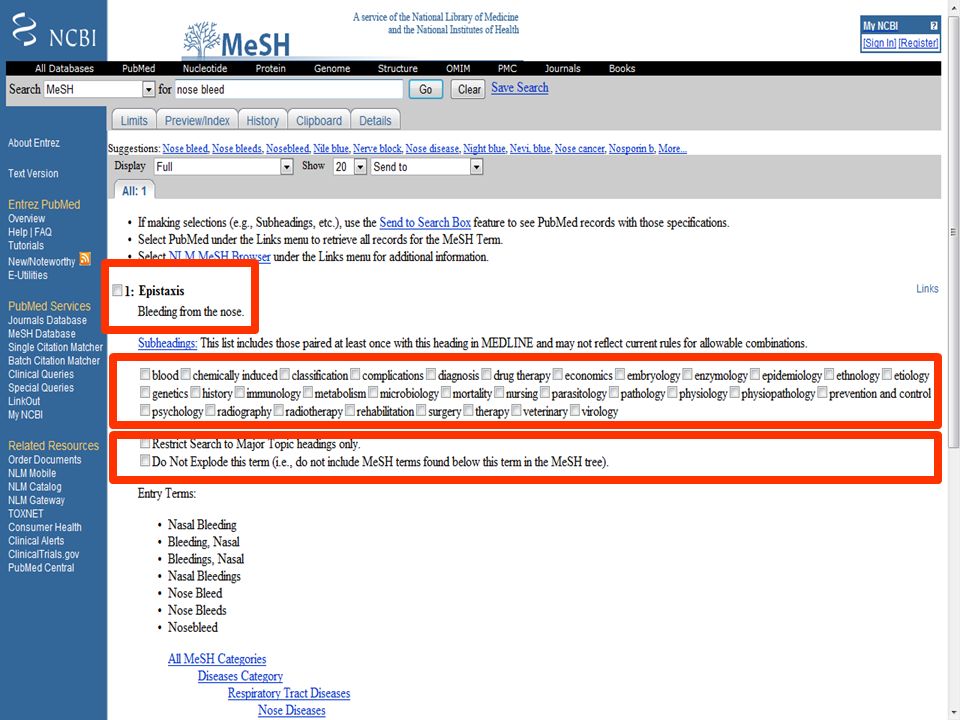This screenshot has width=960, height=720.
Task: Open Single Citation Matcher in the sidebar
Action: (x=56, y=347)
